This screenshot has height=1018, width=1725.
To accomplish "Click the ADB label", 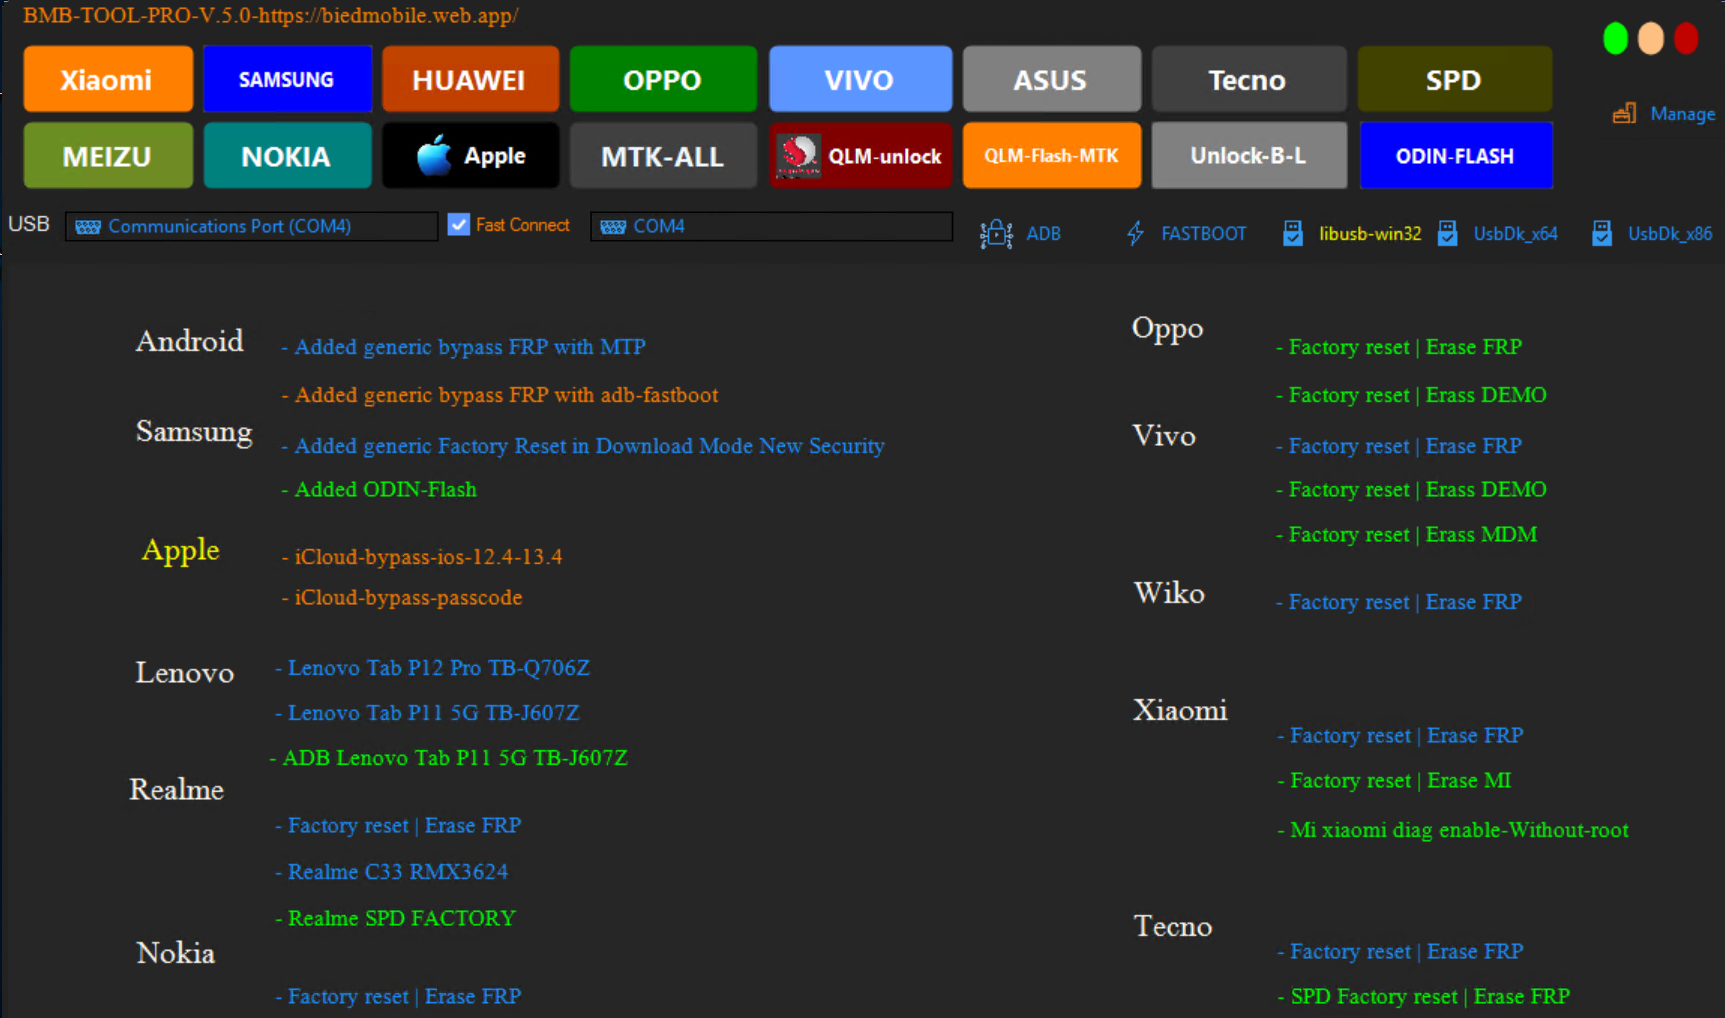I will pos(1043,234).
